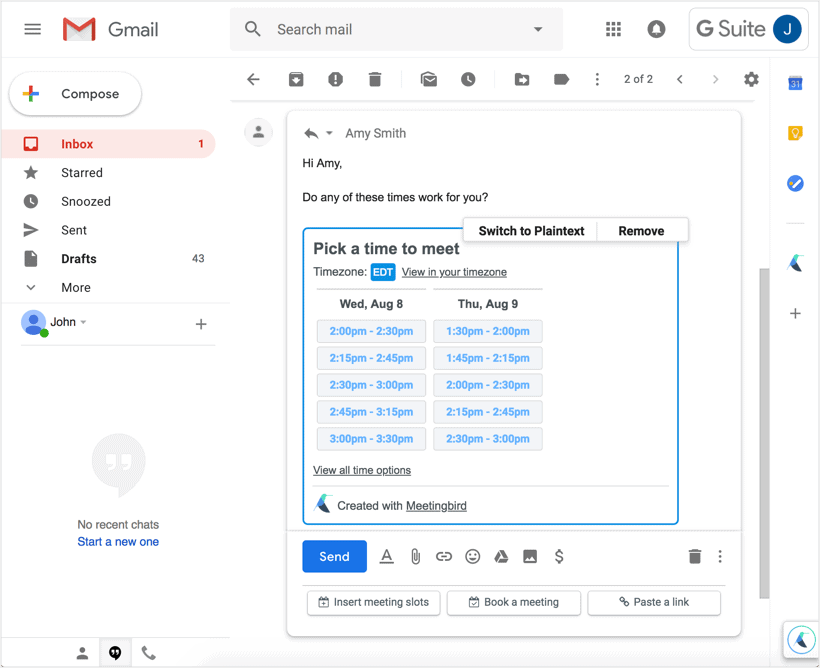Screen dimensions: 820x668
Task: Expand the reply type dropdown arrow
Action: [x=329, y=133]
